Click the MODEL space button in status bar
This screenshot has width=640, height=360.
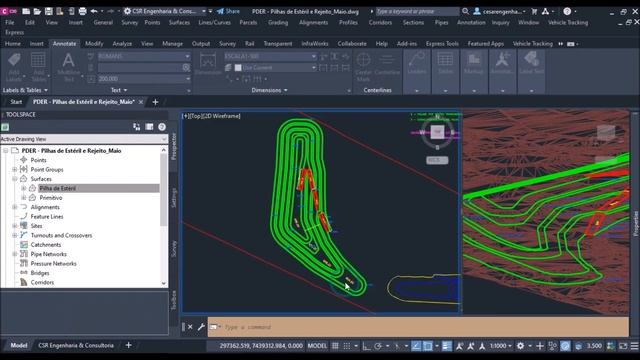(x=317, y=346)
